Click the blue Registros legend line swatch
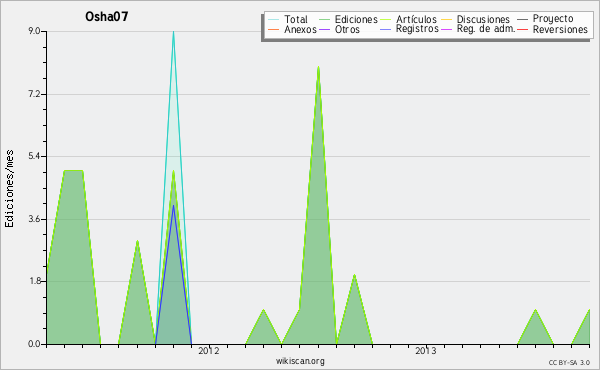This screenshot has width=600, height=370. click(x=385, y=29)
